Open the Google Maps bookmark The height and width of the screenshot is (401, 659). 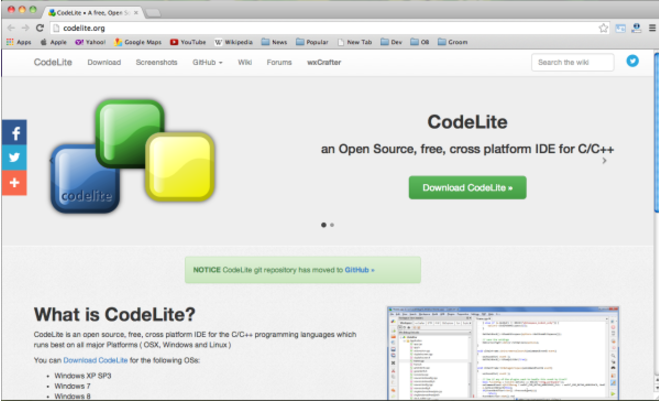(x=138, y=42)
